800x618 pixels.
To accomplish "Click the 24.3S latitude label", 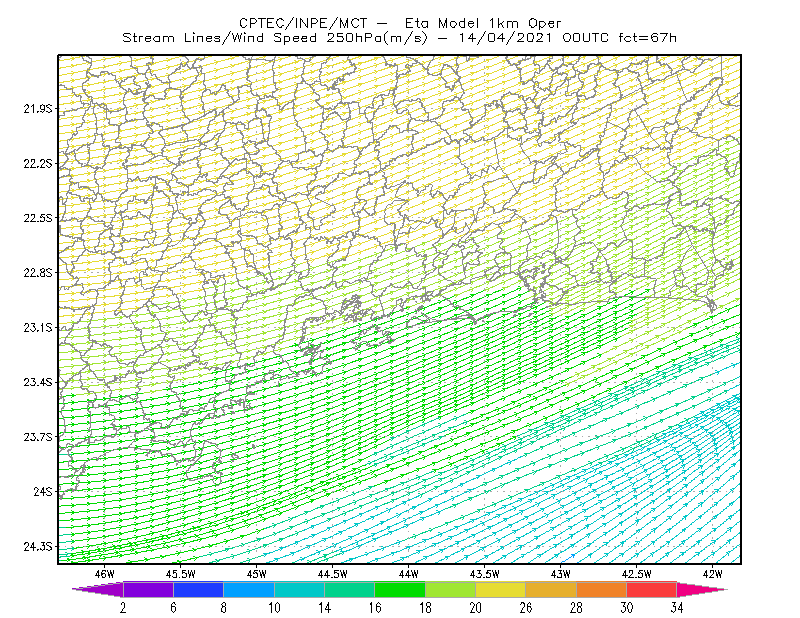I will (x=38, y=547).
